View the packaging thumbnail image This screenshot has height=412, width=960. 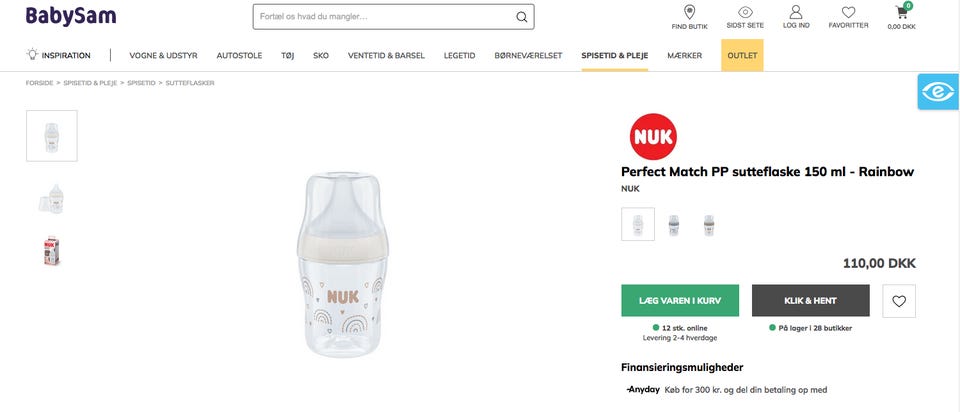(x=52, y=251)
